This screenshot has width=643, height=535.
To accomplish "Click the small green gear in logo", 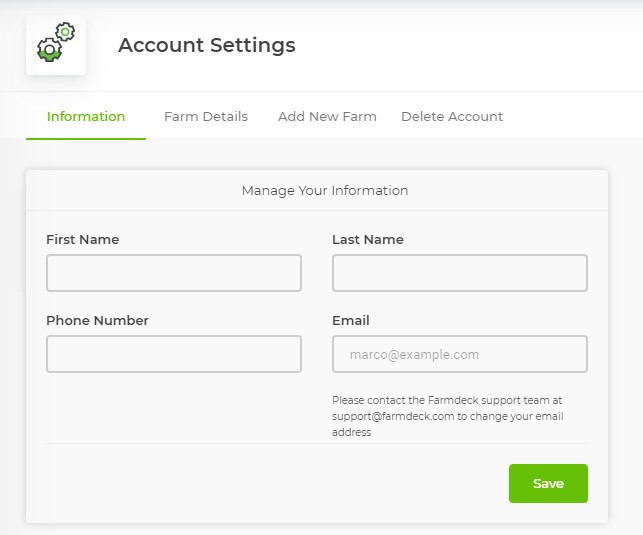I will pos(66,32).
